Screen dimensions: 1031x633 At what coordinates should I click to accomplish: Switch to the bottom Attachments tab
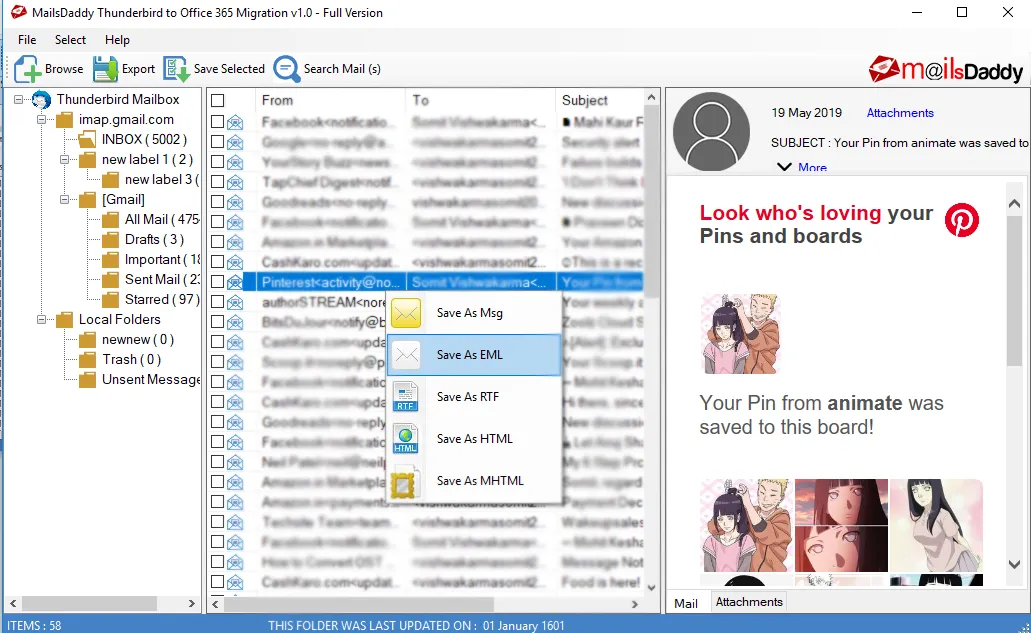click(749, 602)
